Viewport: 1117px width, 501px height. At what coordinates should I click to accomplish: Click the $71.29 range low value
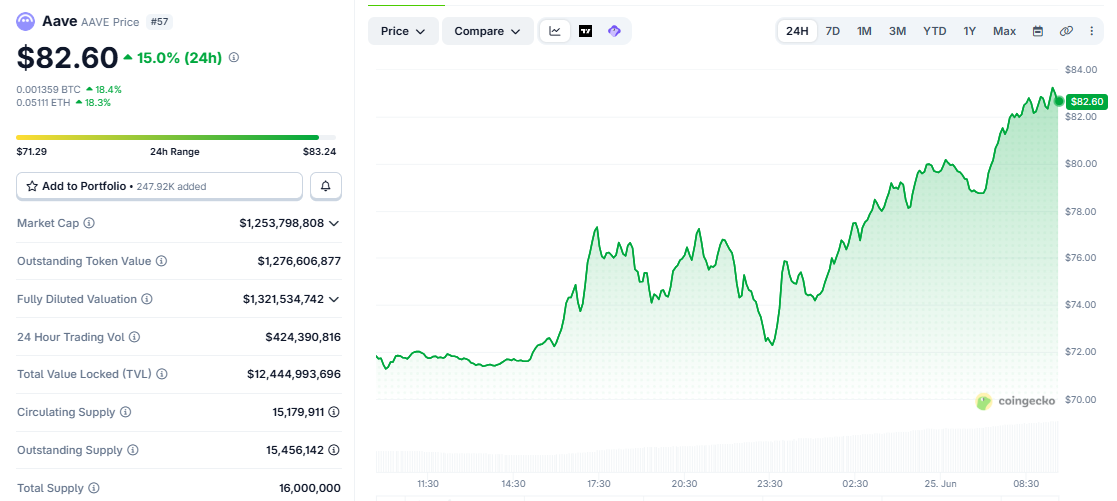(31, 152)
